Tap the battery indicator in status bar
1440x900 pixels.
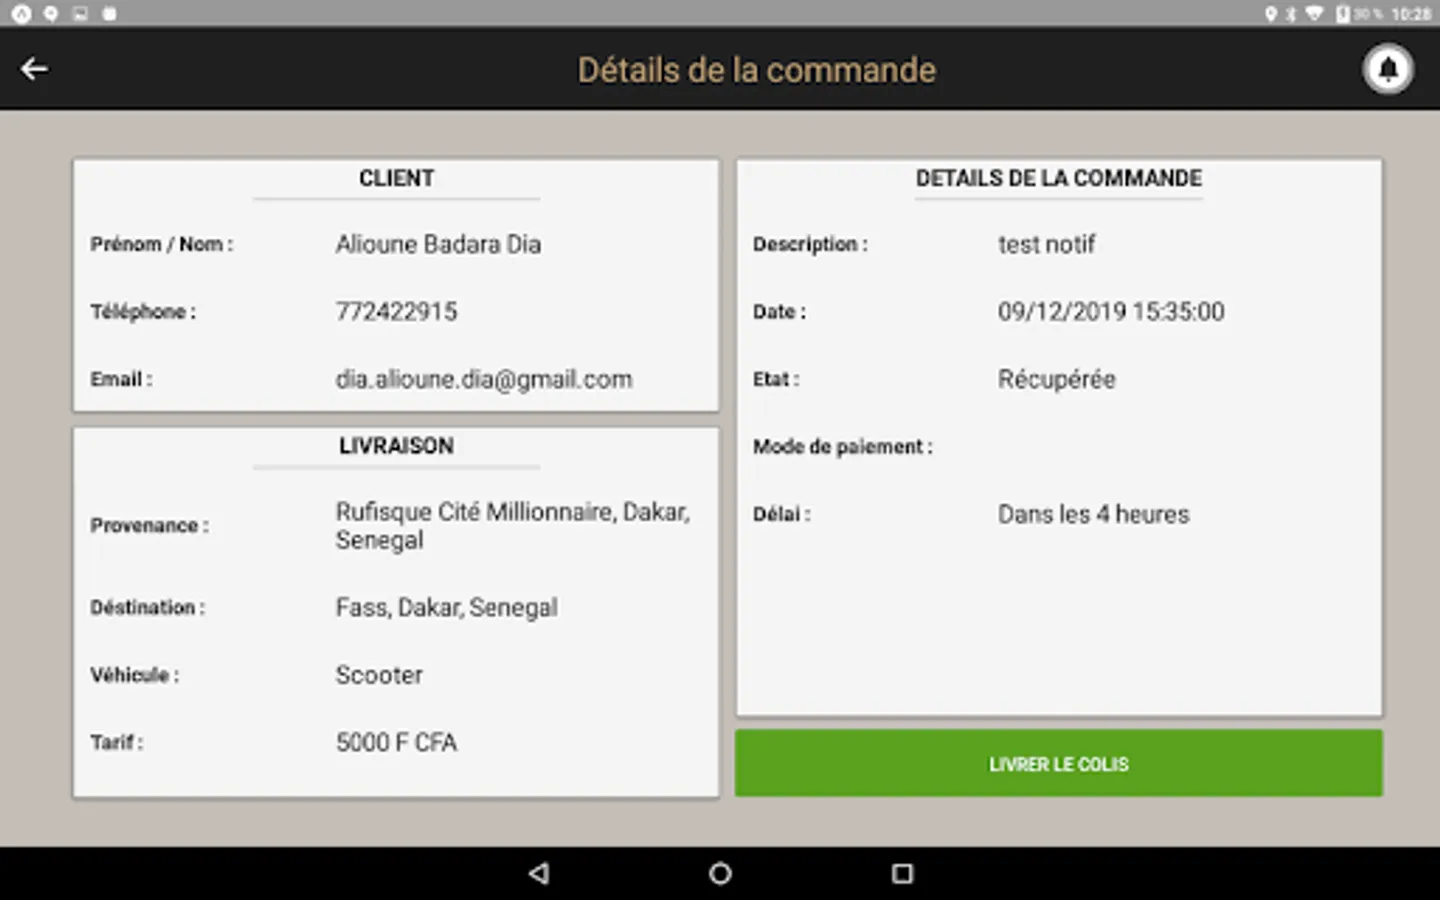1343,14
